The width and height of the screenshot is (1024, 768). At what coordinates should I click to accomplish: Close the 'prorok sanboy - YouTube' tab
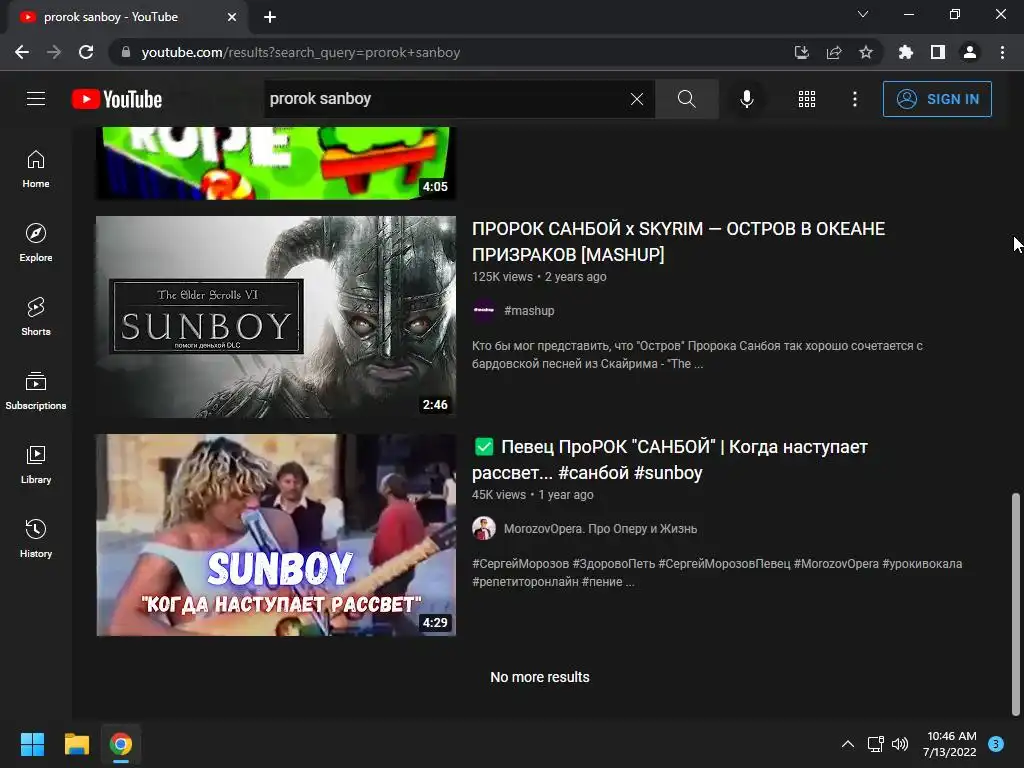(x=231, y=17)
